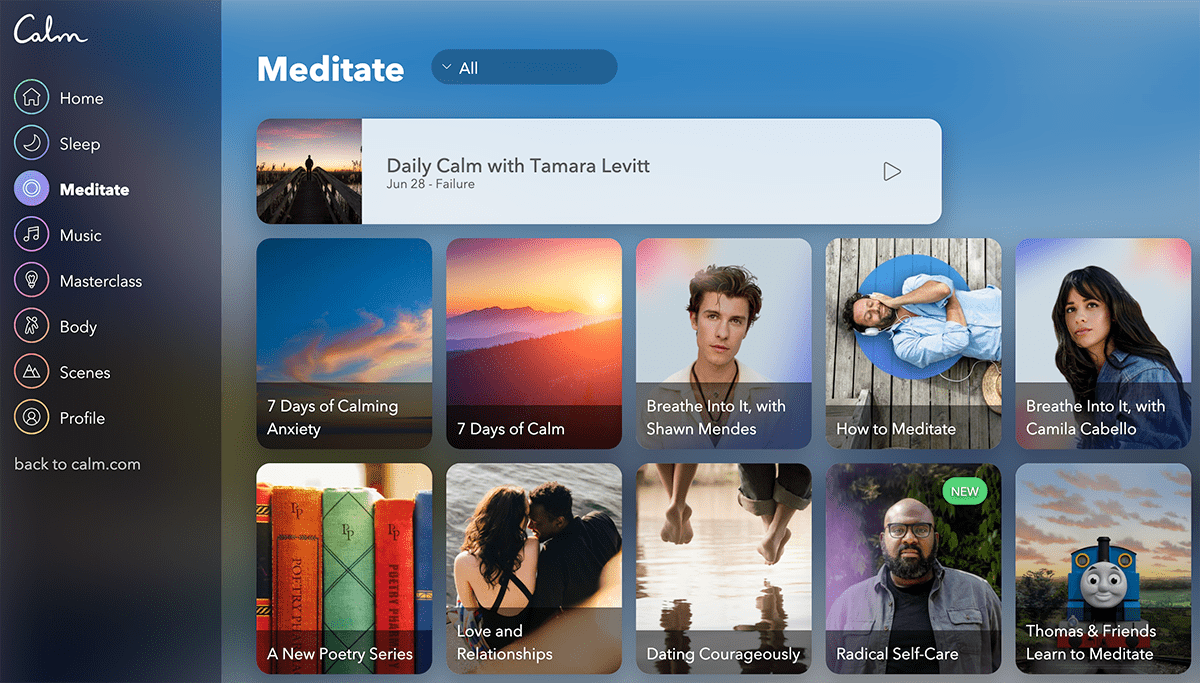Click the Scenes mountain icon
Viewport: 1200px width, 683px height.
32,372
